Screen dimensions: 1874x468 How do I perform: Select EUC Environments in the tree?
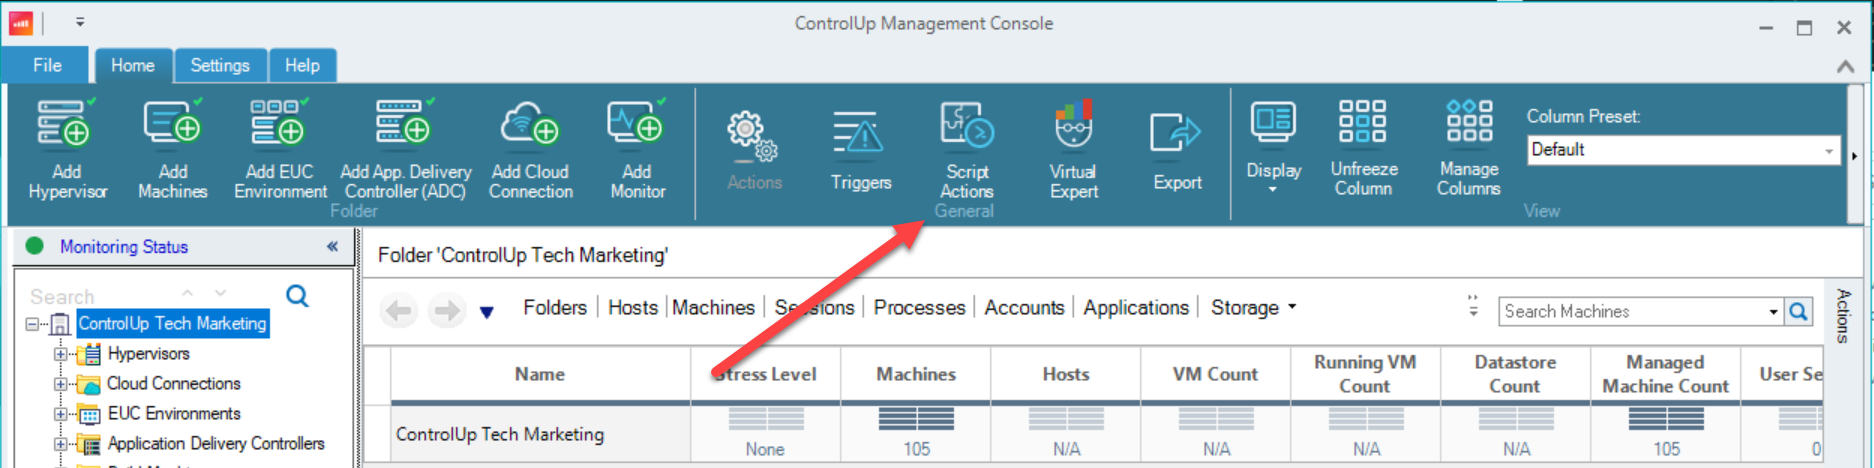coord(174,413)
